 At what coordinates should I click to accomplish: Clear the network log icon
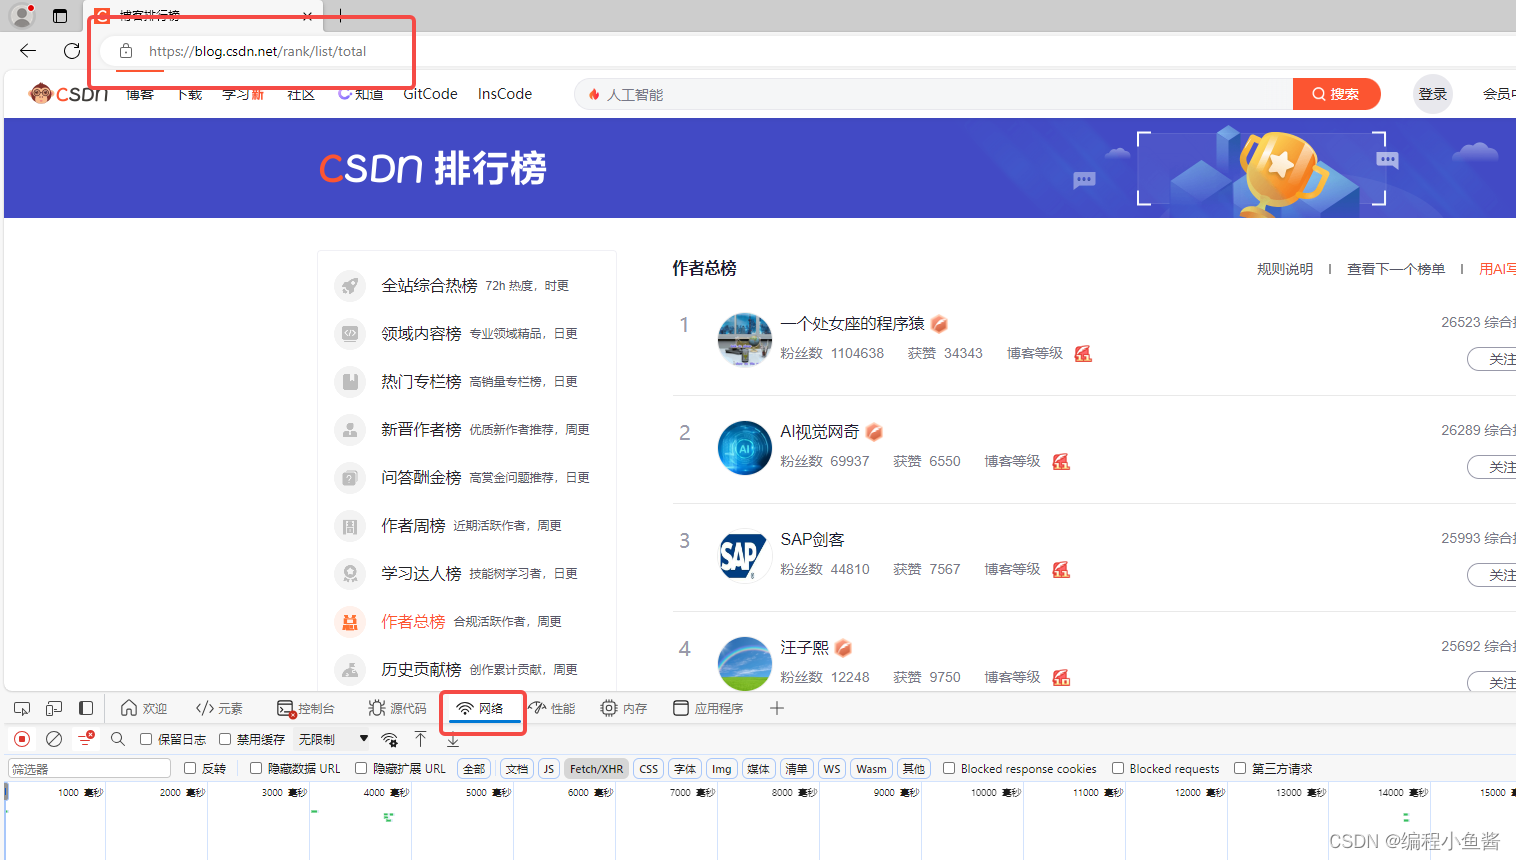click(54, 739)
